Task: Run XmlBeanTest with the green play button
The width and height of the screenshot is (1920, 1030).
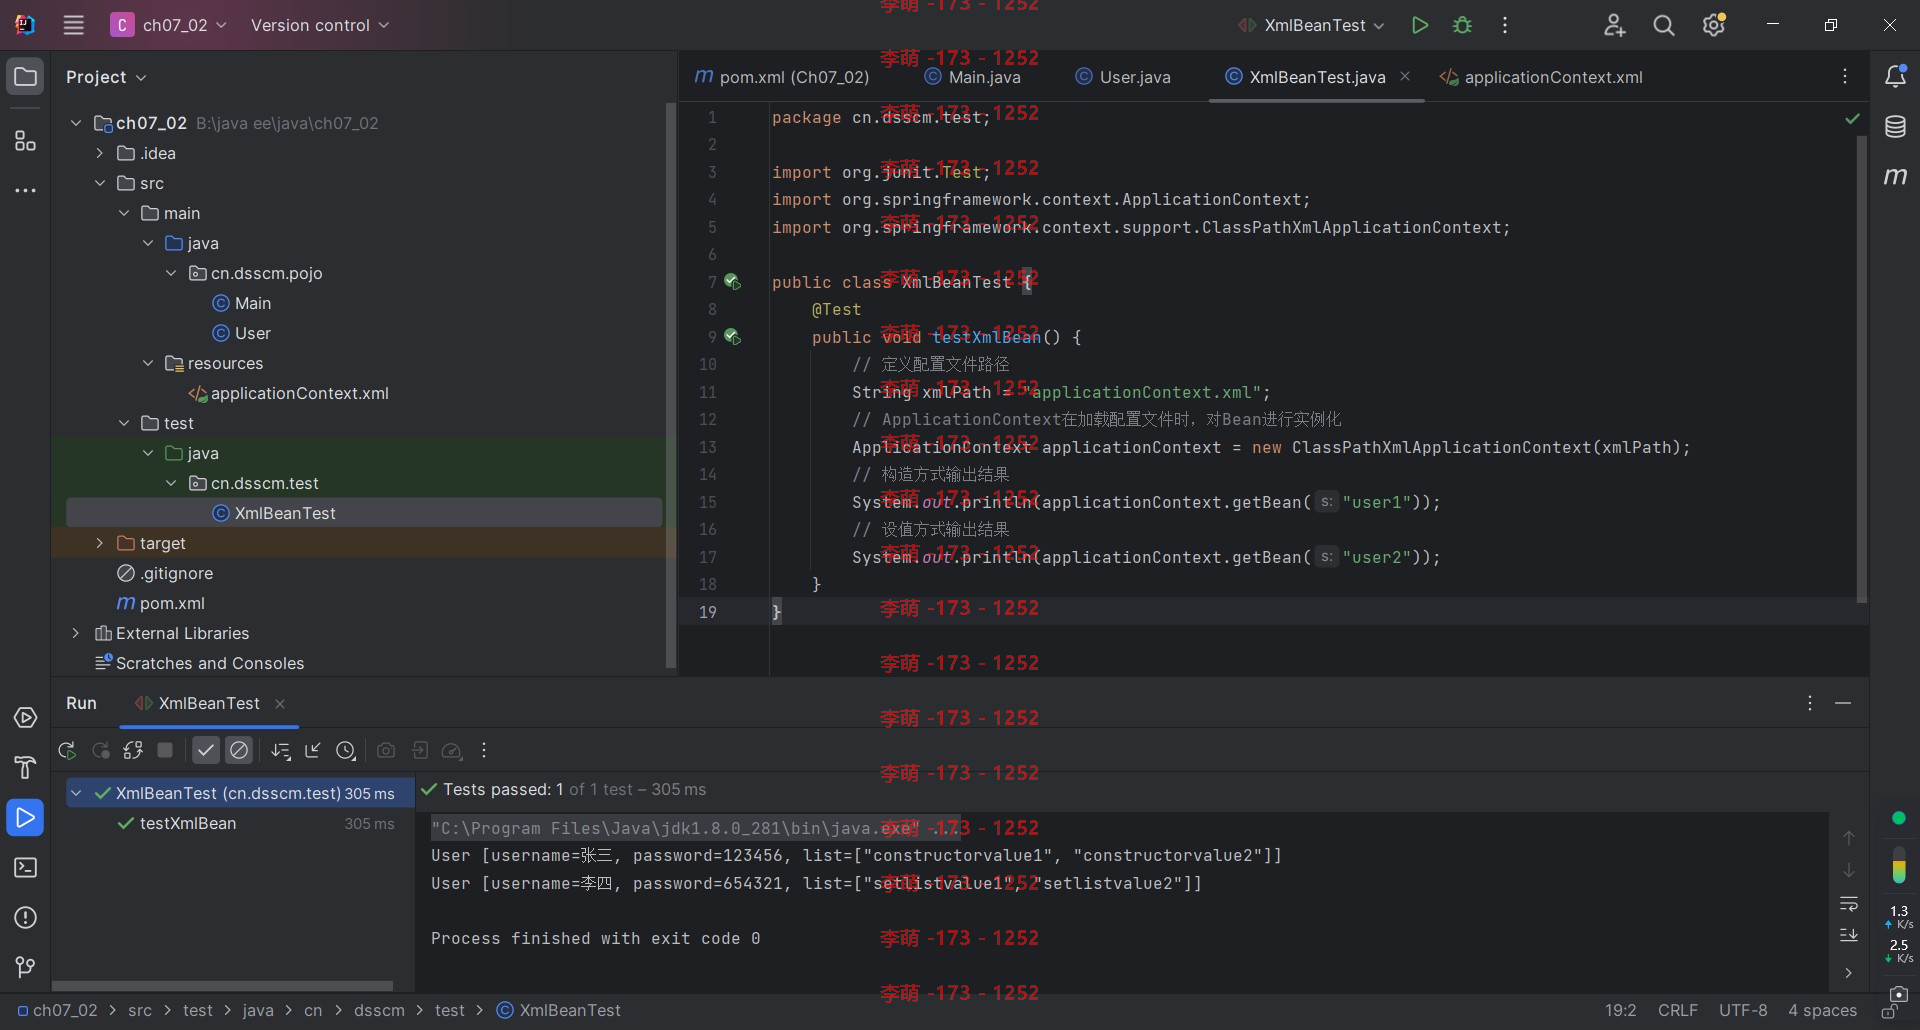Action: click(x=1419, y=25)
